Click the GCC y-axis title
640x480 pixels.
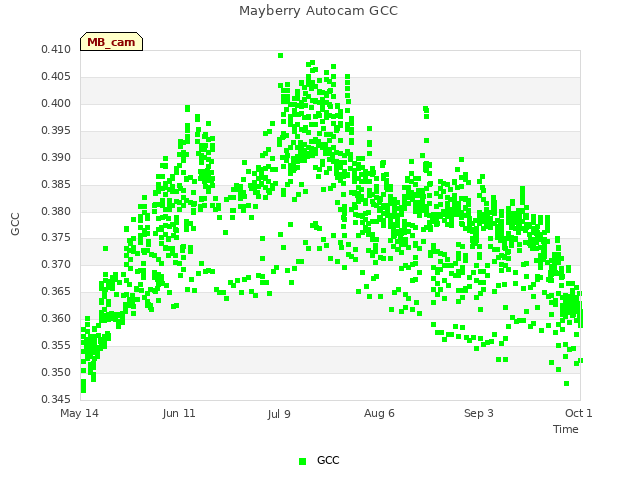click(x=15, y=224)
